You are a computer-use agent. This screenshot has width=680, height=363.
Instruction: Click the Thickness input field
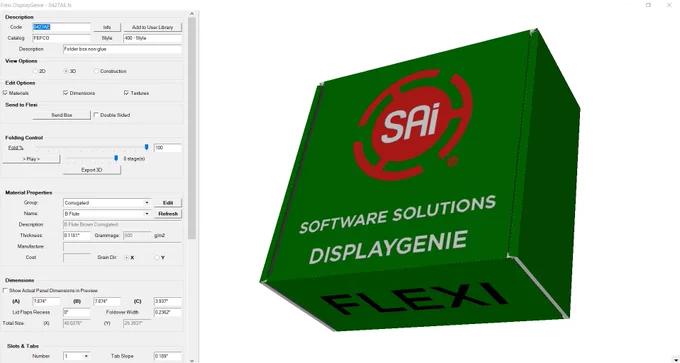(77, 235)
